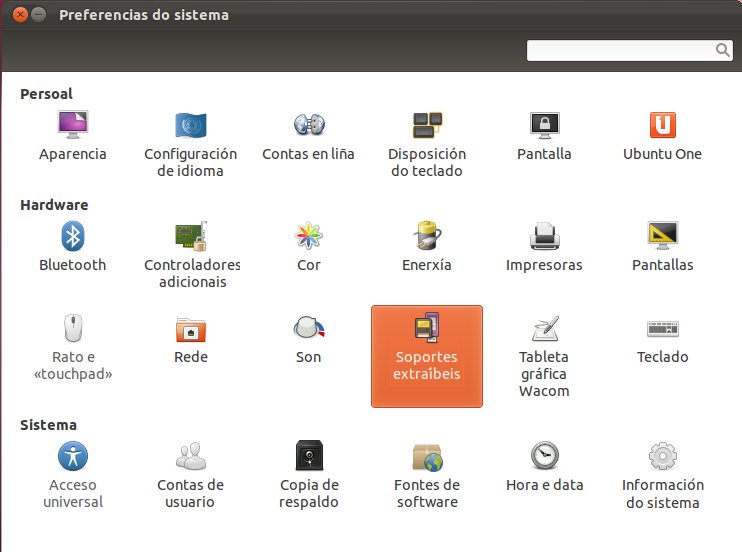
Task: Open the highlighted Soportes extraíbeis panel
Action: [427, 356]
